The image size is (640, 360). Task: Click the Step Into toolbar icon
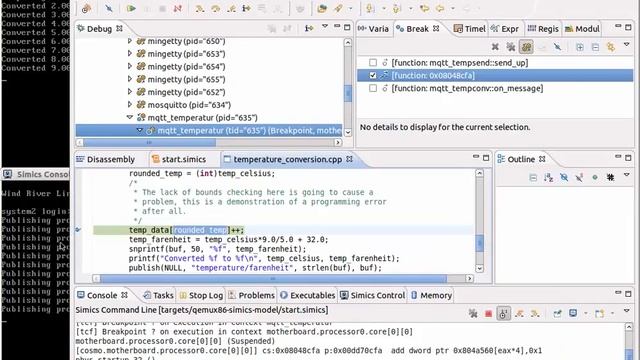click(x=200, y=8)
